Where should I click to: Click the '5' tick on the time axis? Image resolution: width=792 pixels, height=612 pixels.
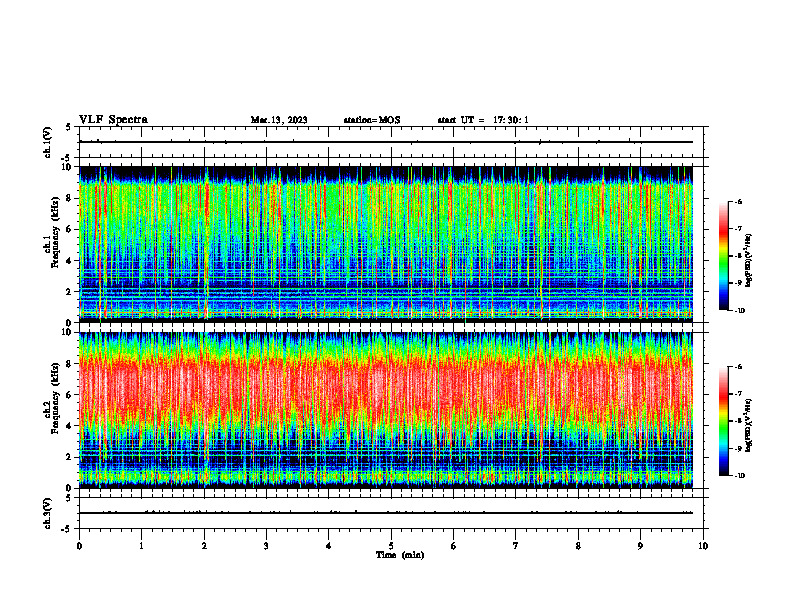click(x=391, y=546)
